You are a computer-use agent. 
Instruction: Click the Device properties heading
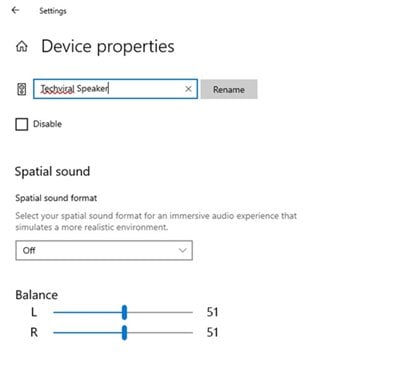(x=108, y=46)
